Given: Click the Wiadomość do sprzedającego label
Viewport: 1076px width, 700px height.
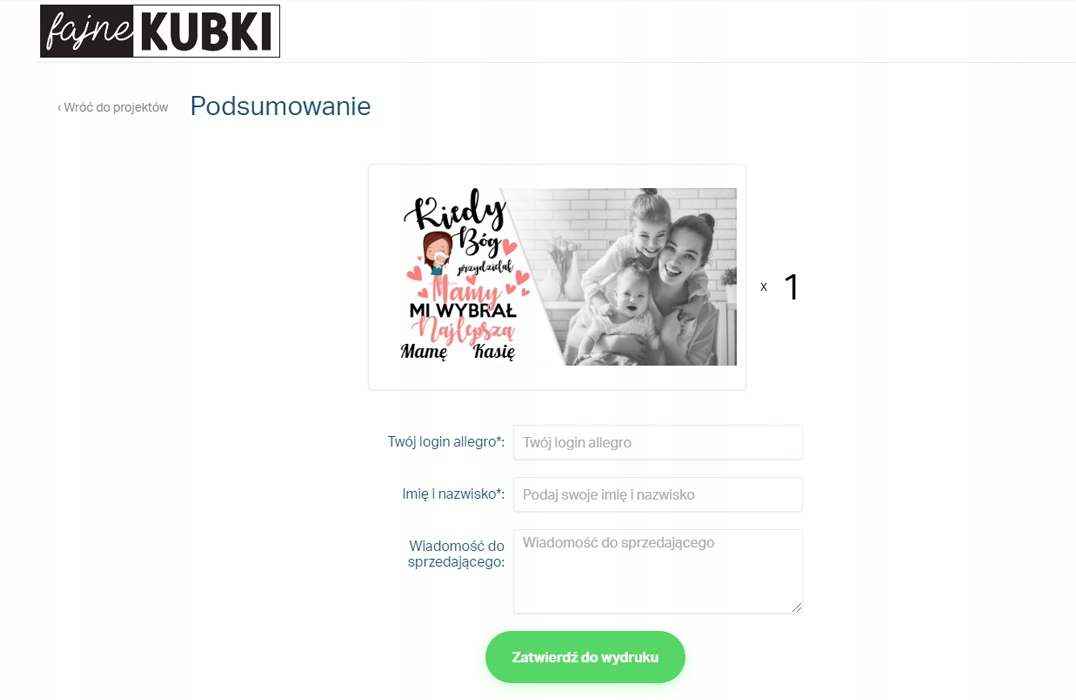Looking at the screenshot, I should pyautogui.click(x=456, y=554).
